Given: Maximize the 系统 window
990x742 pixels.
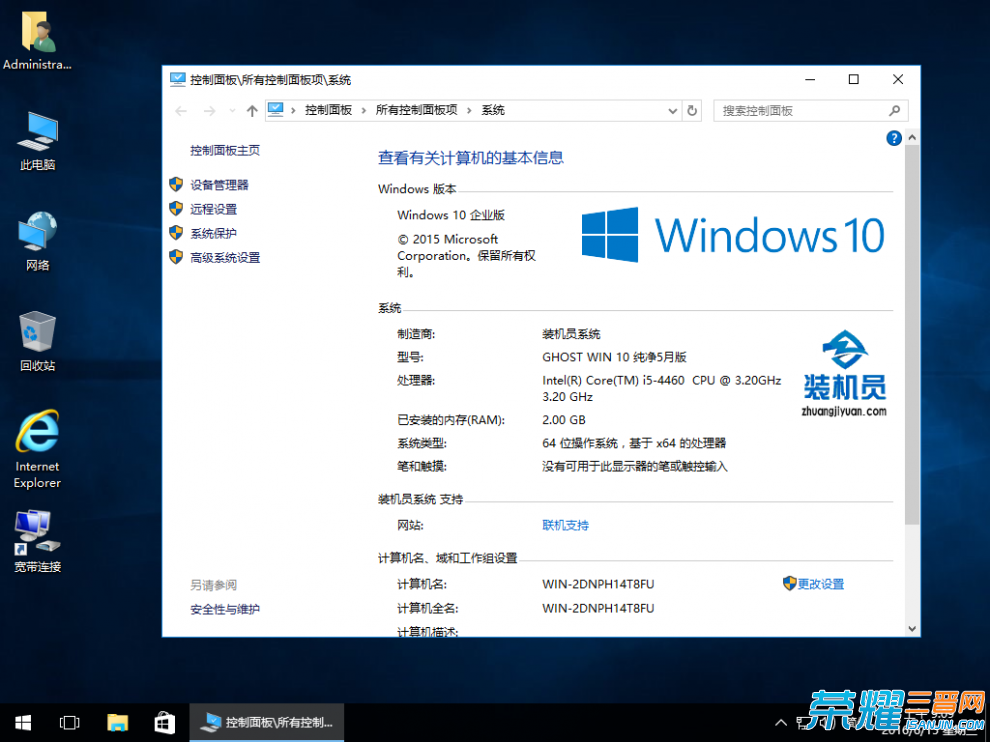Looking at the screenshot, I should [854, 80].
